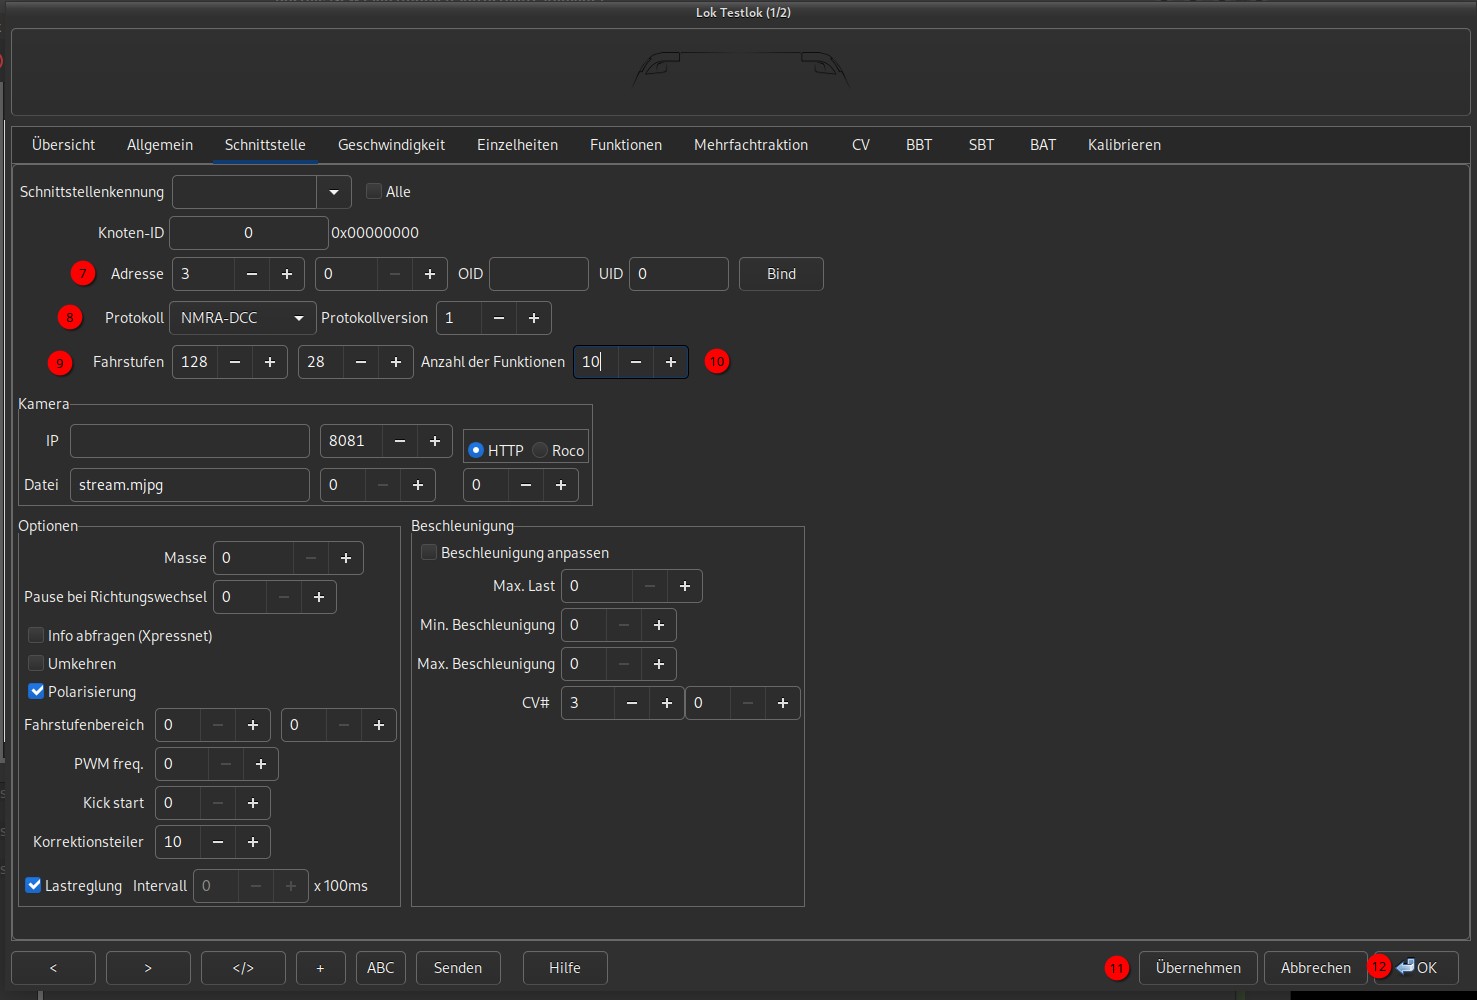Screen dimensions: 1477x1000
Task: Click the next loco arrow button
Action: [148, 968]
